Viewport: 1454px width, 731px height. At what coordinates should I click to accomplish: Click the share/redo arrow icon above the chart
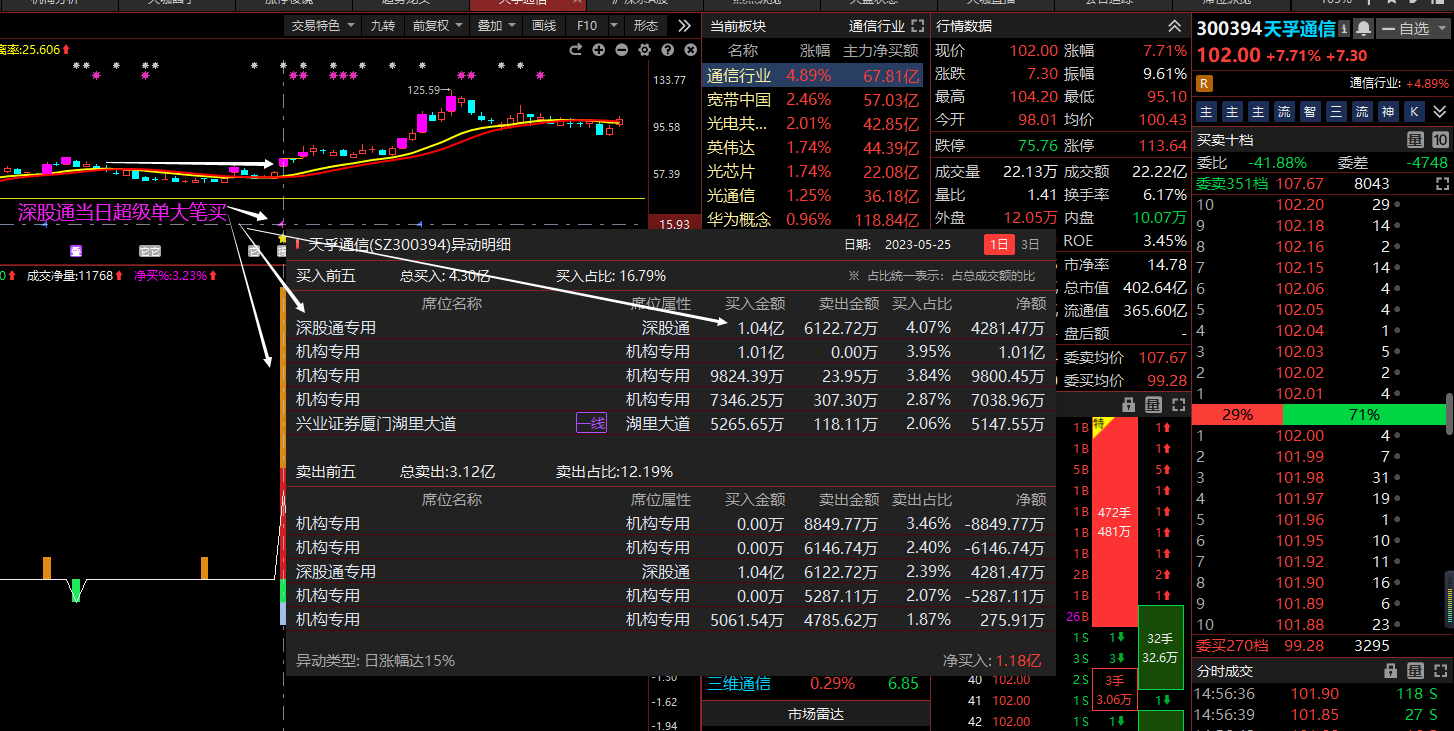(575, 50)
